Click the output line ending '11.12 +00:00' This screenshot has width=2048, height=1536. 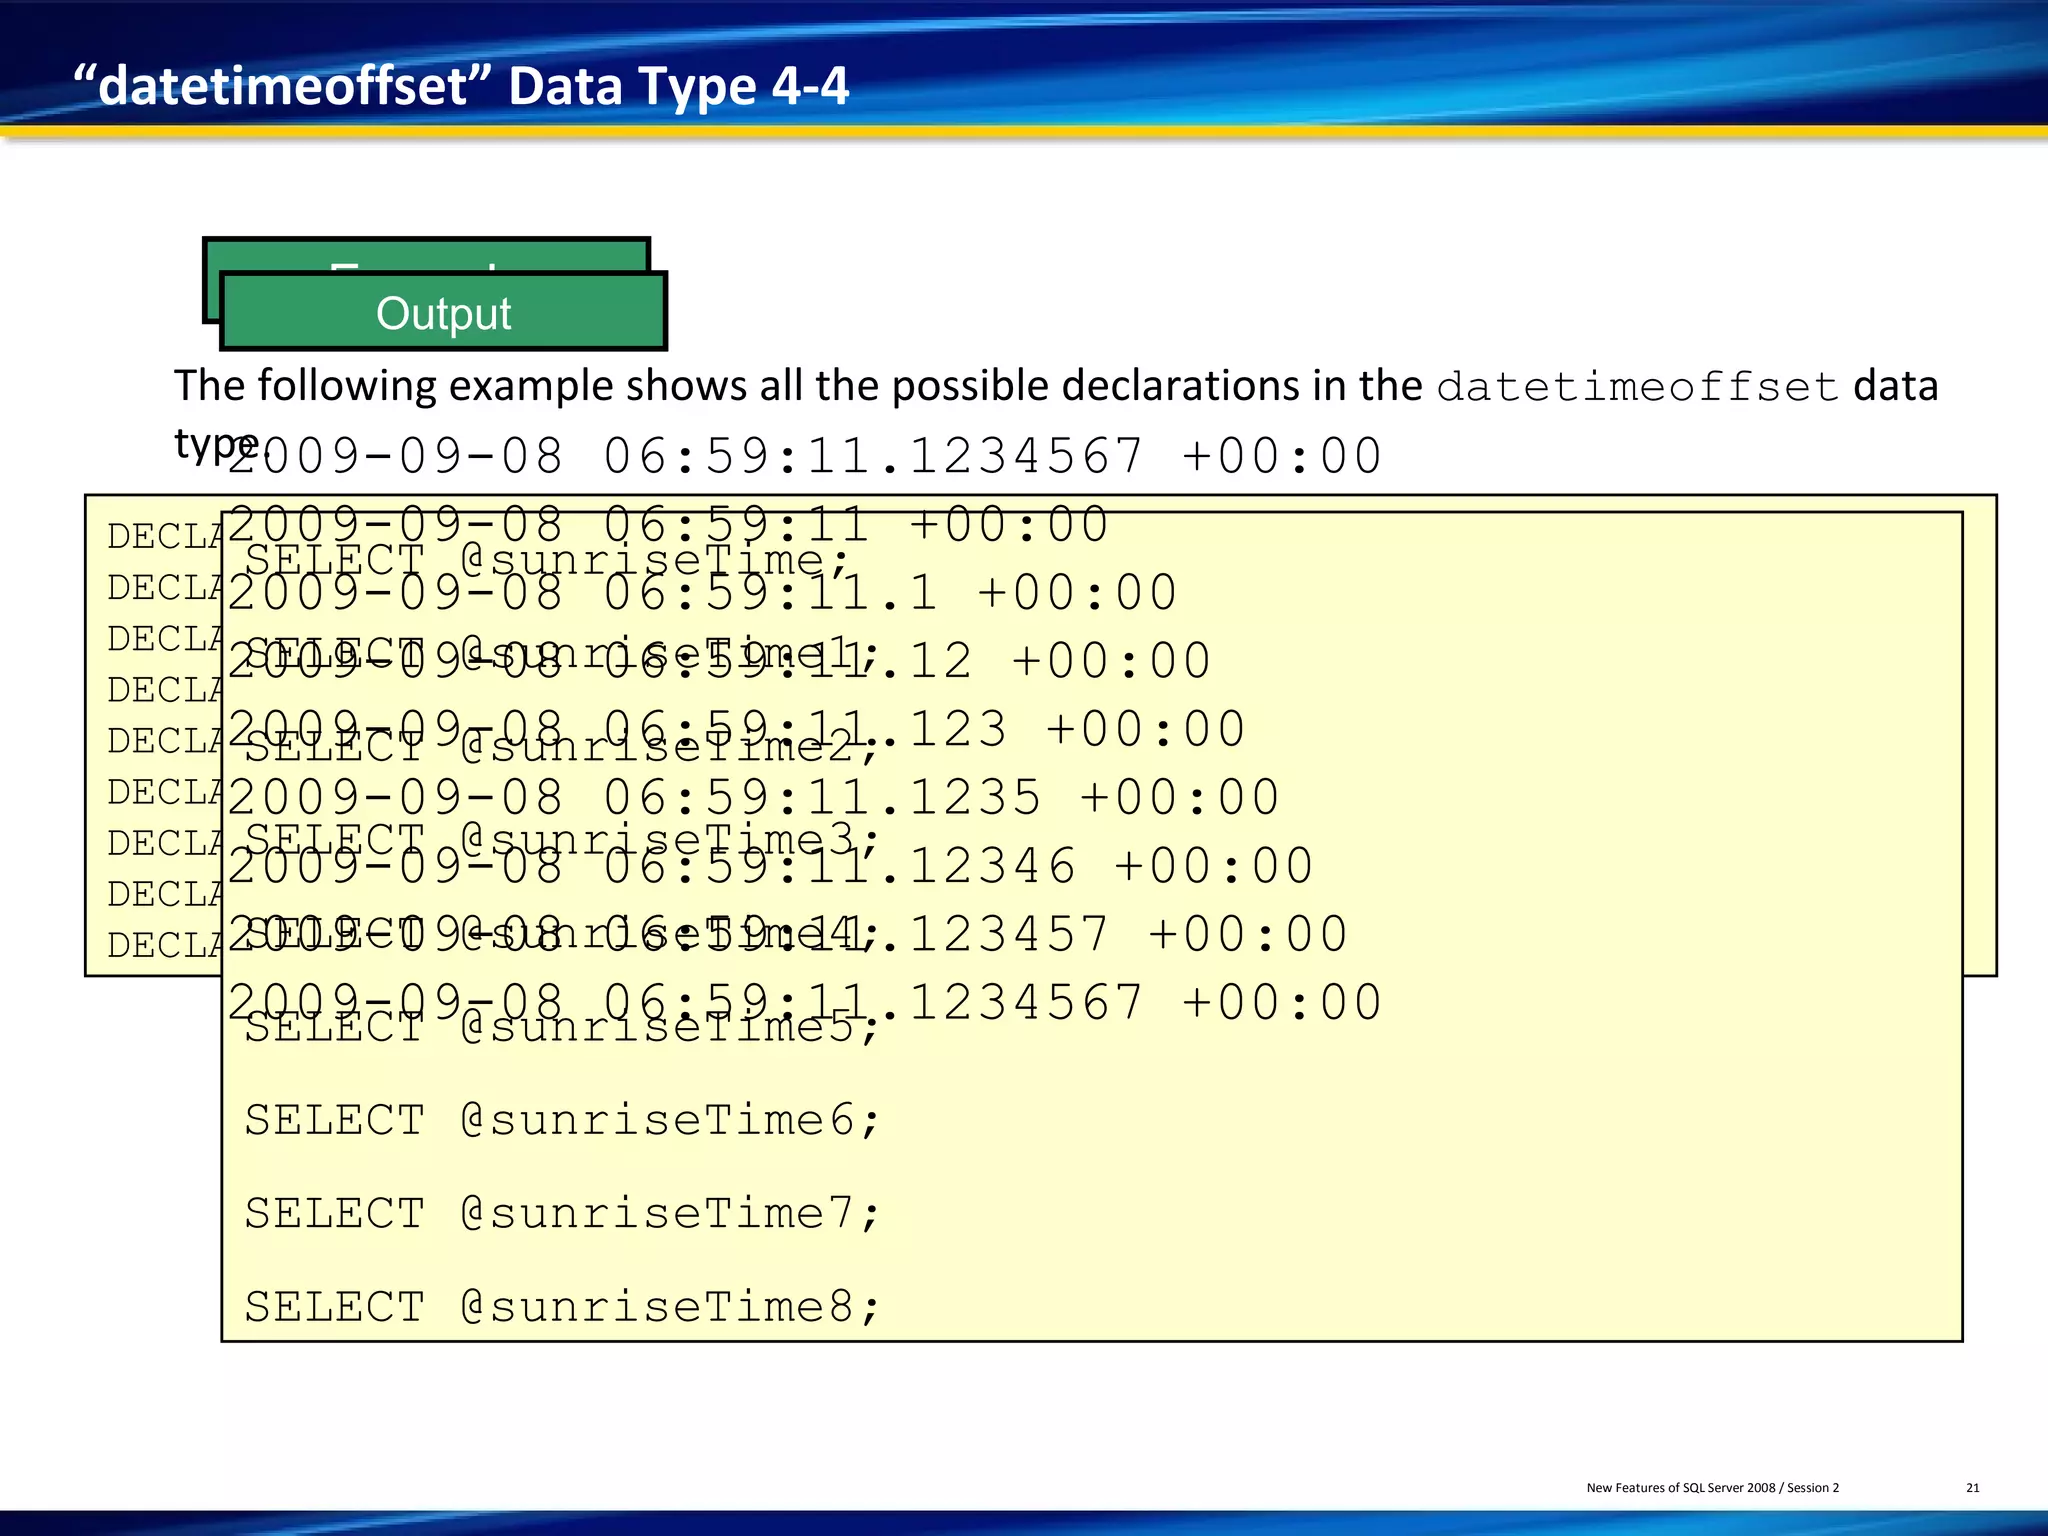click(719, 661)
